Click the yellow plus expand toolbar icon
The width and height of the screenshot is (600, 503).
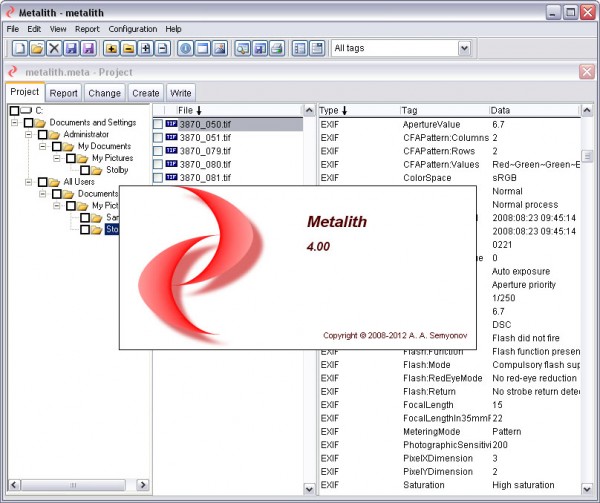click(x=111, y=48)
